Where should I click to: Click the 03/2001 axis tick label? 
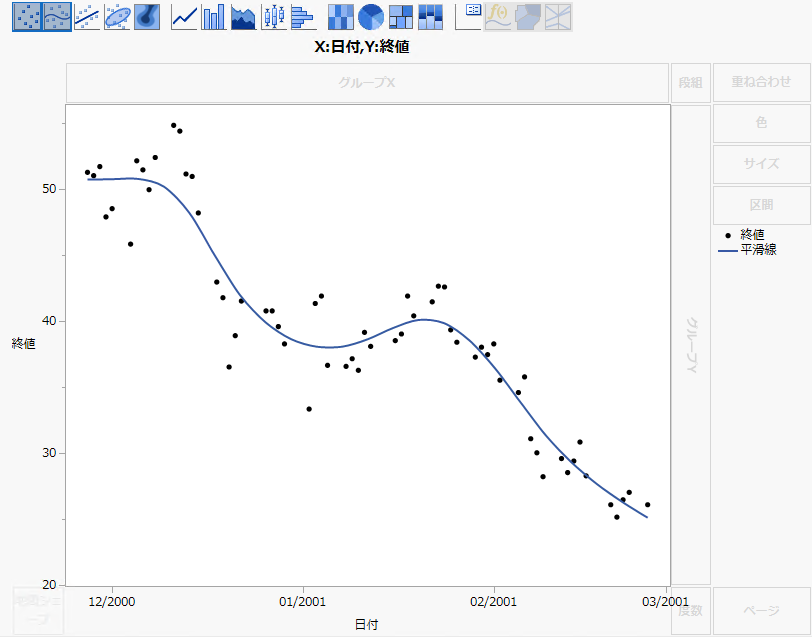665,602
